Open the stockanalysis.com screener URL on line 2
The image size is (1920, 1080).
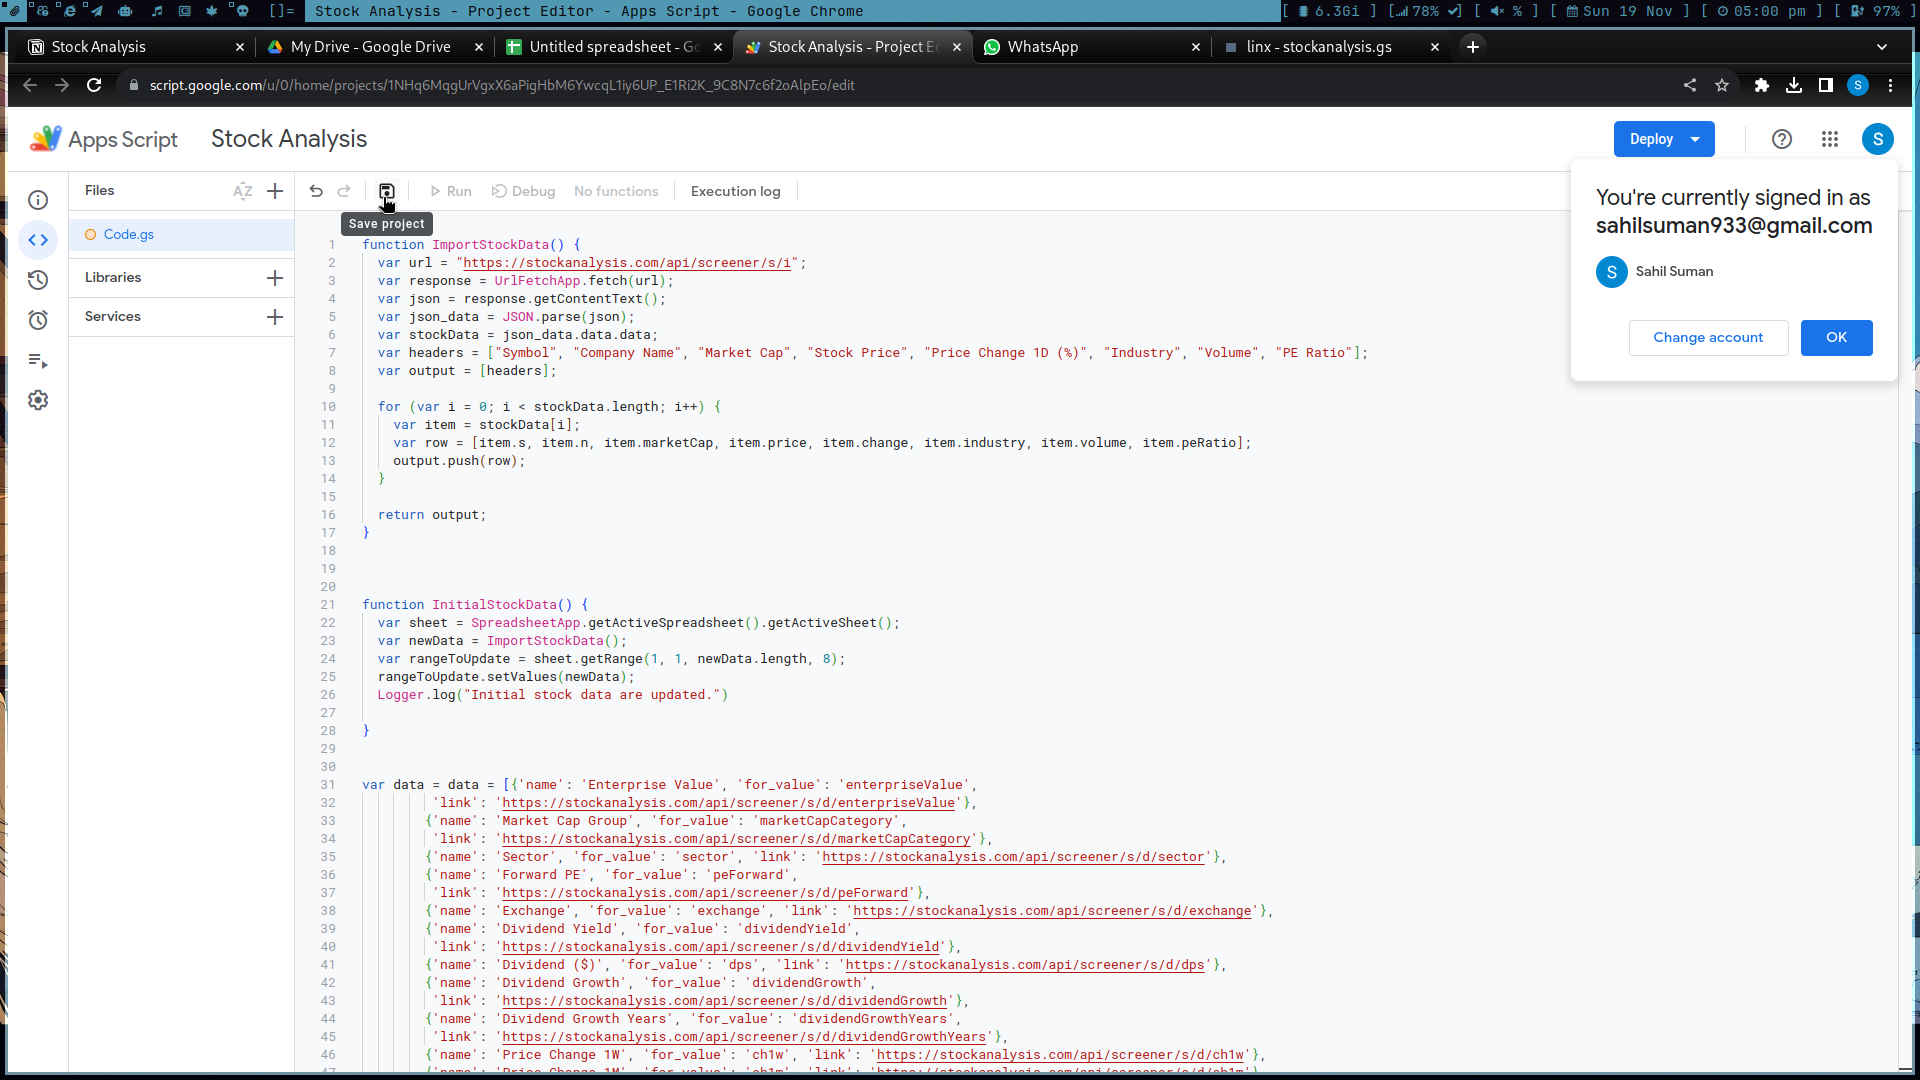626,263
